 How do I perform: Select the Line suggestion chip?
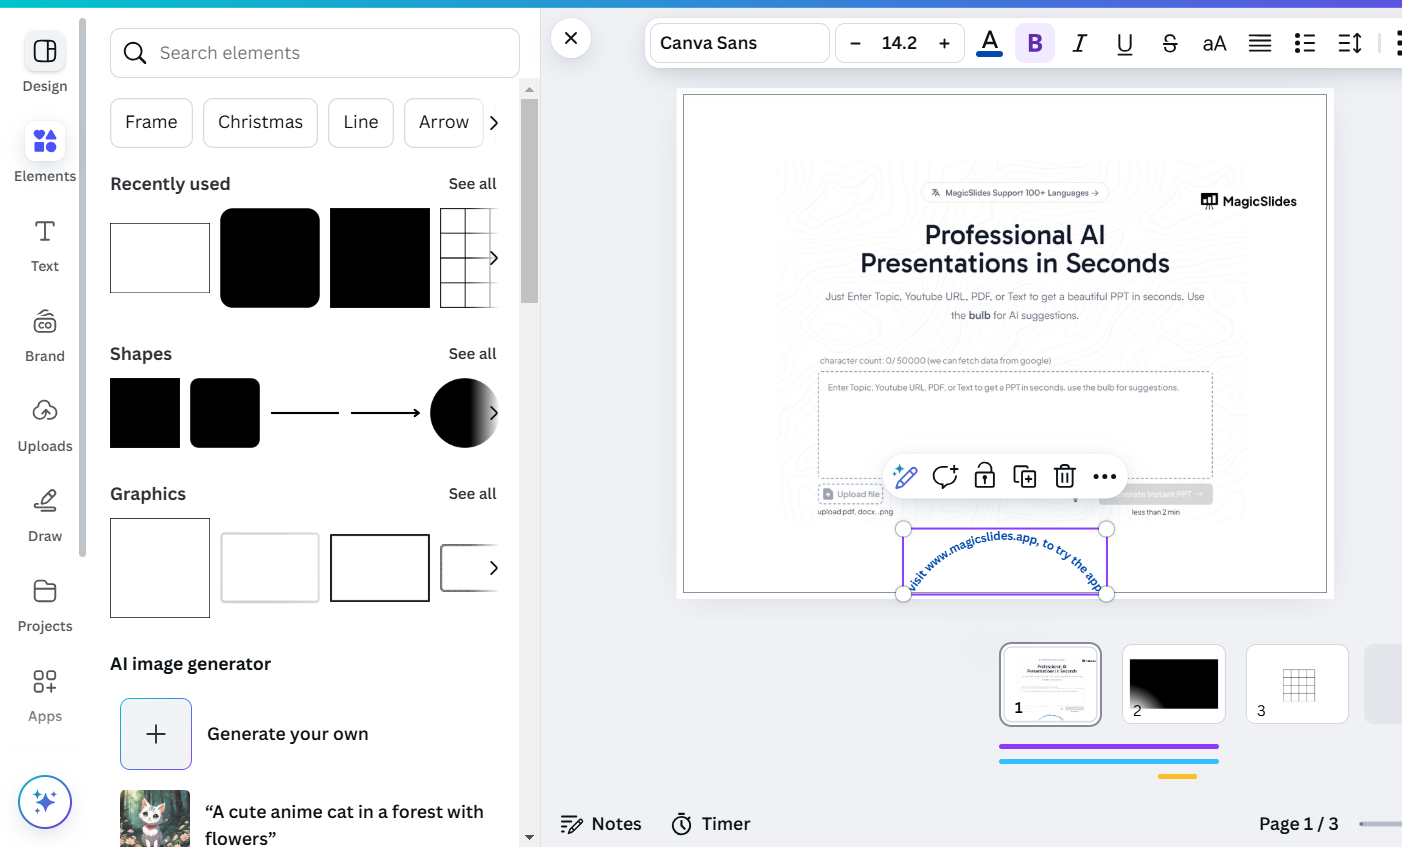[x=361, y=122]
